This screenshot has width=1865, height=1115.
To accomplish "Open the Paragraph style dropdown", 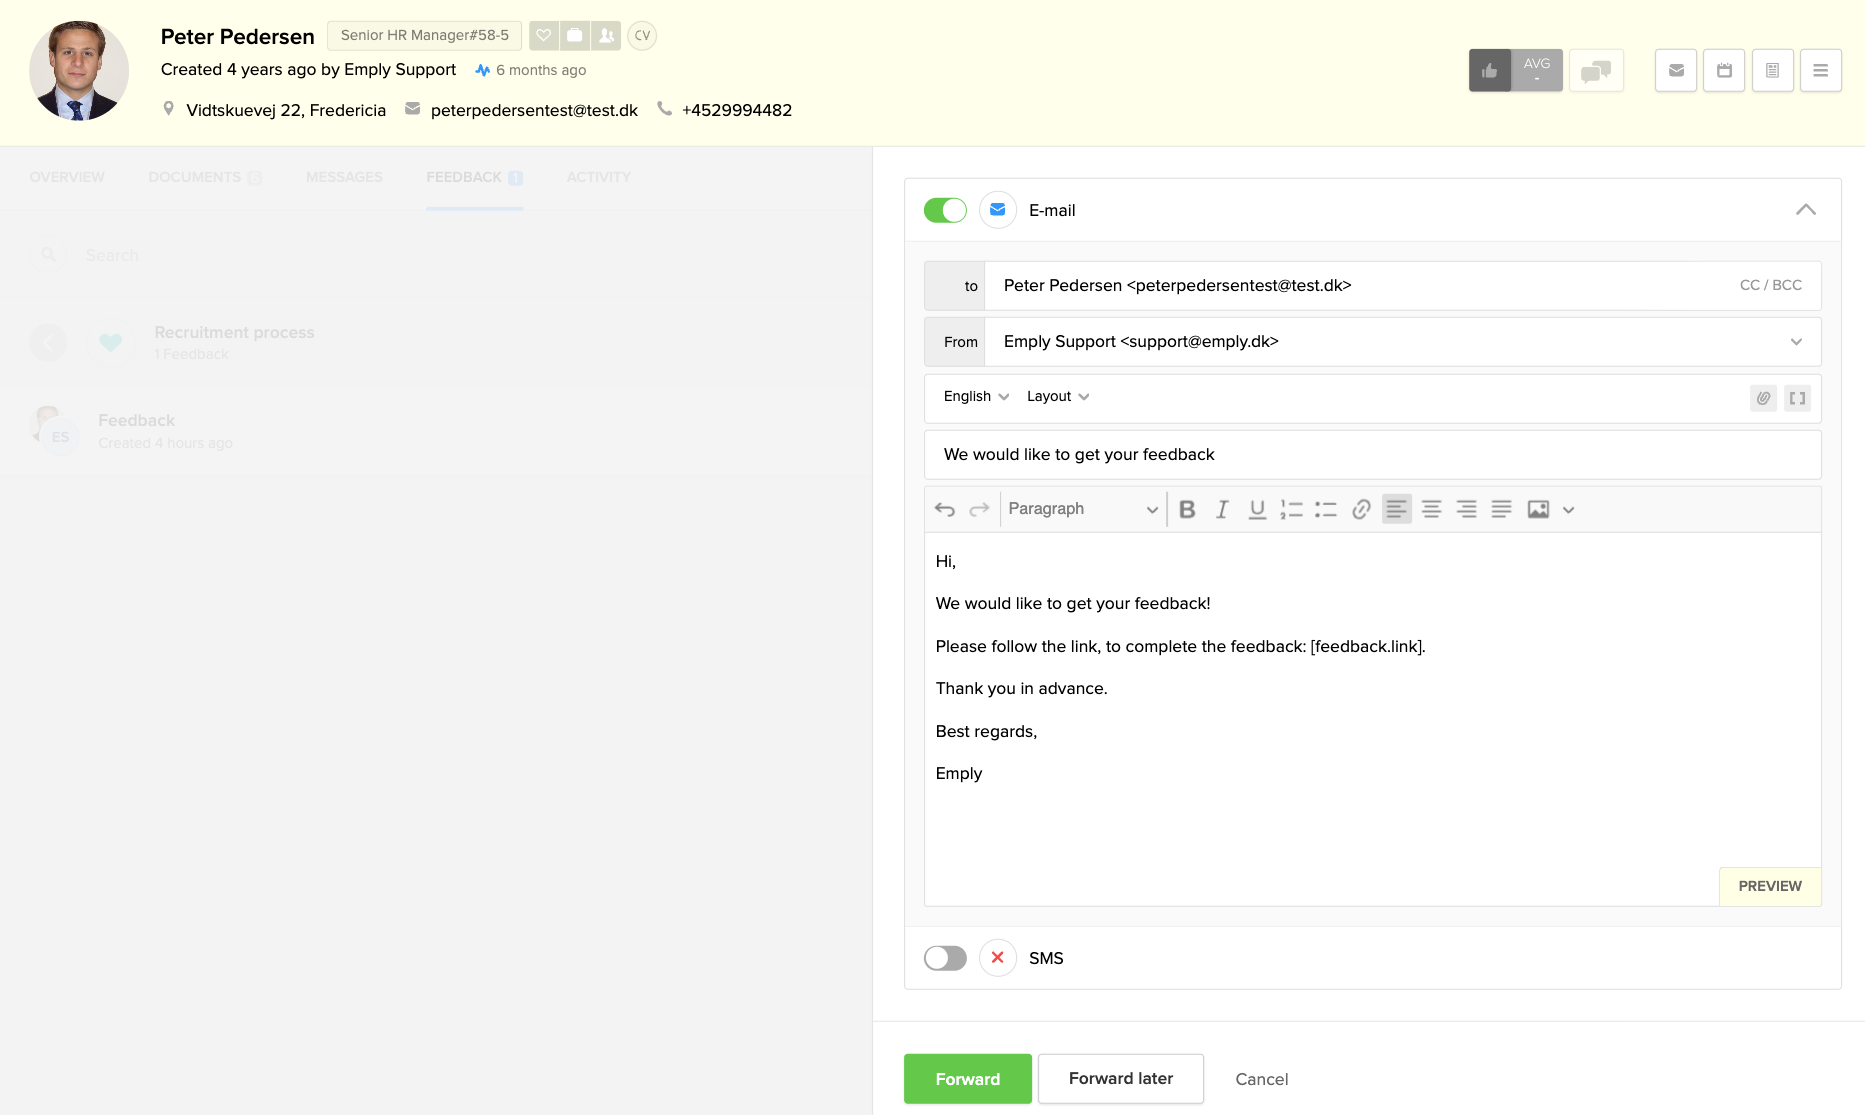I will 1082,509.
